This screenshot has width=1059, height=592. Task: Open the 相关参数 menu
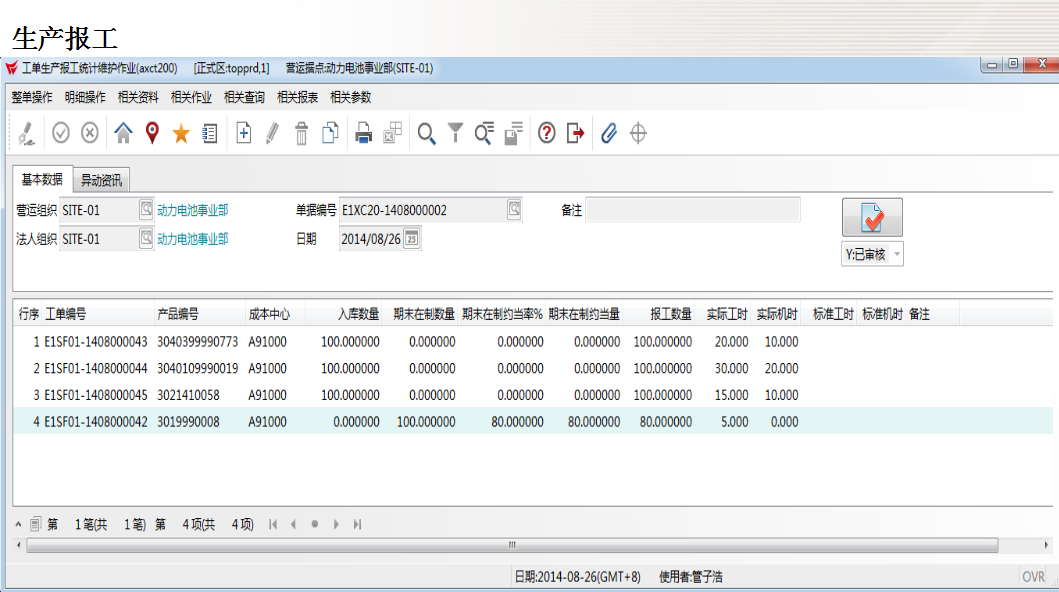(351, 97)
